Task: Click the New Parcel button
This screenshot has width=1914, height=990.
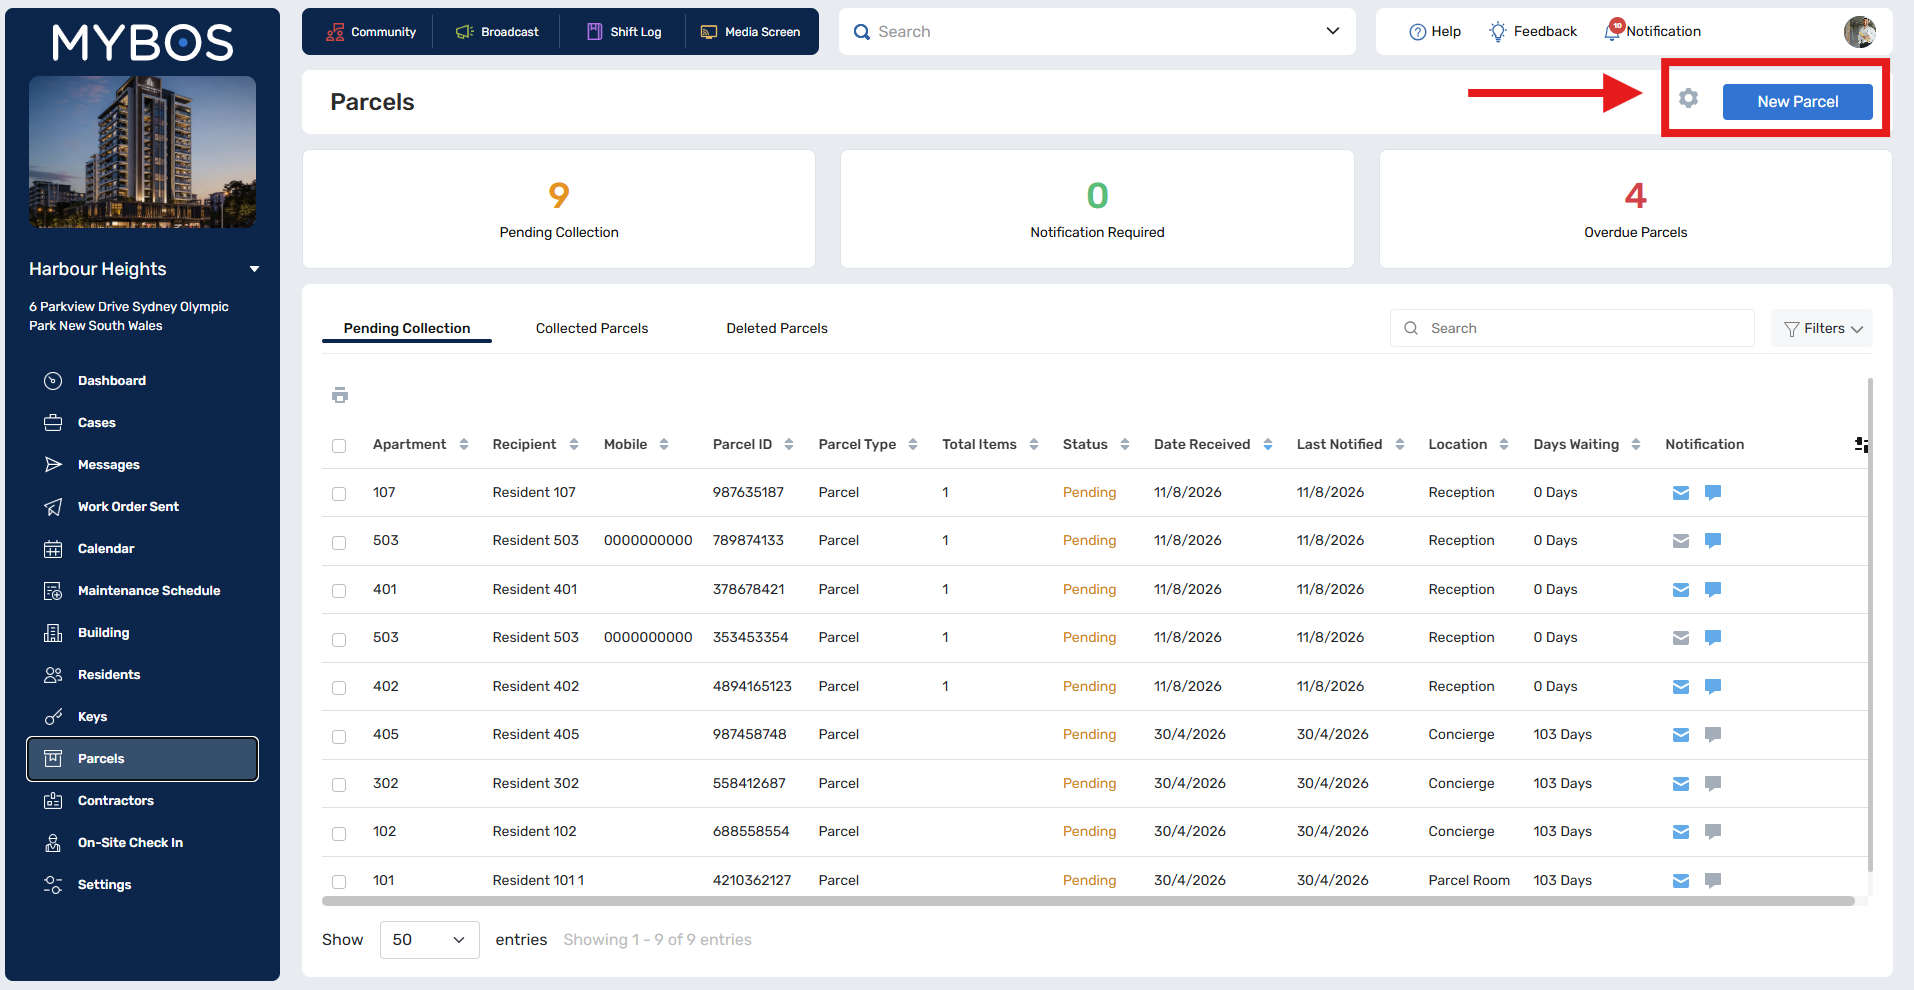Action: (1797, 102)
